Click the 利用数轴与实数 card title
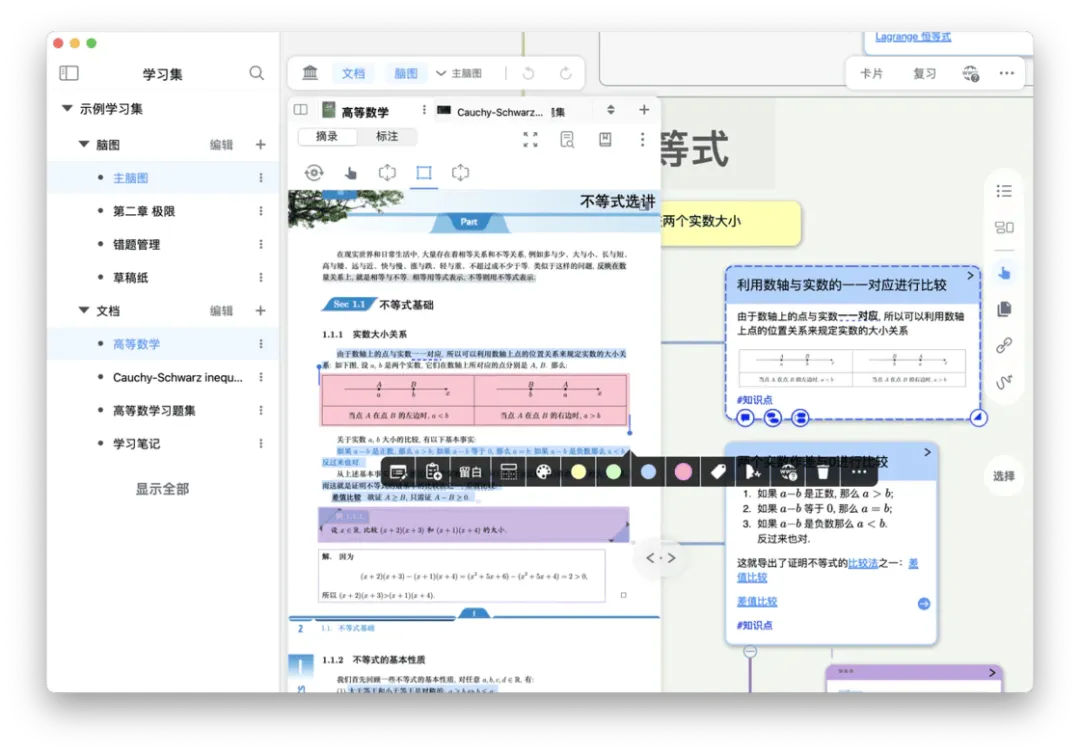 click(842, 284)
